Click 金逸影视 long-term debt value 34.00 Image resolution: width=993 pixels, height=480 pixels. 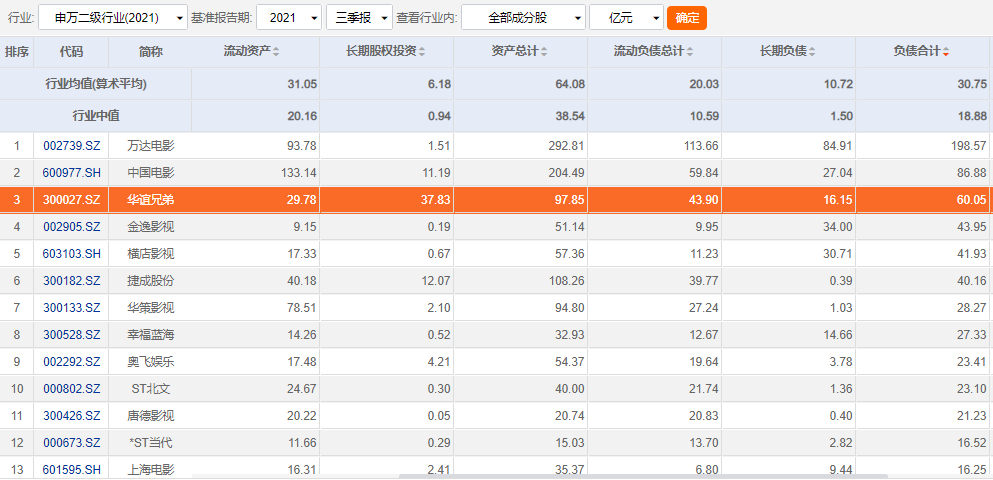[838, 227]
